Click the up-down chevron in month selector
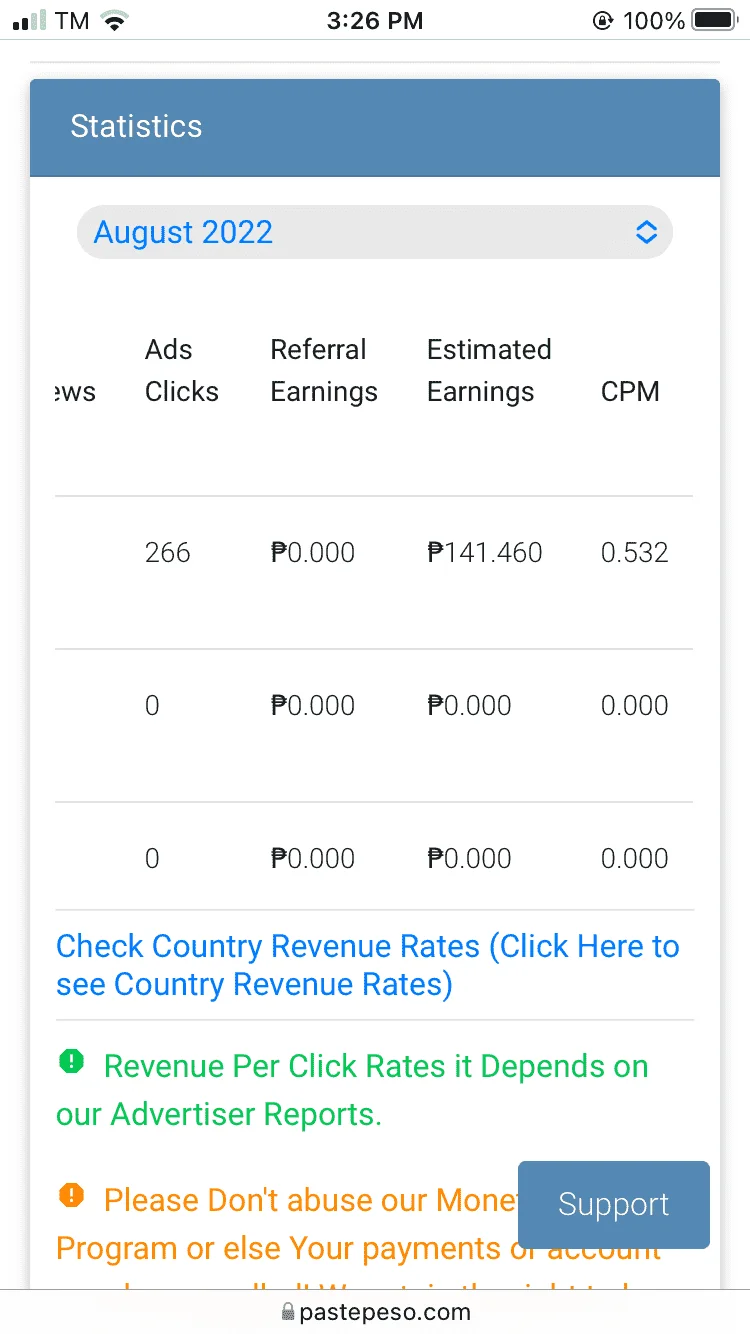The height and width of the screenshot is (1334, 750). point(647,232)
